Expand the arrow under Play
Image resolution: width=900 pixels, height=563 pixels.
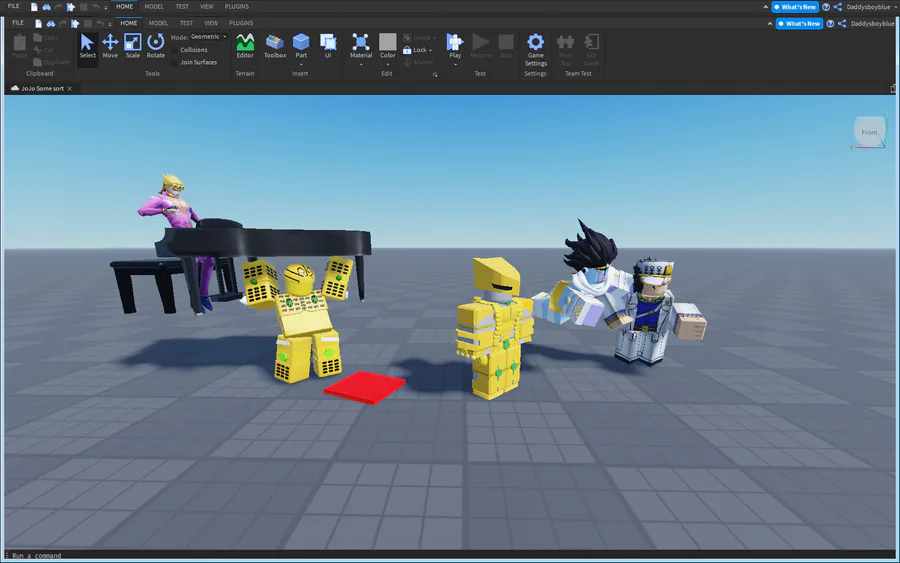[x=455, y=64]
